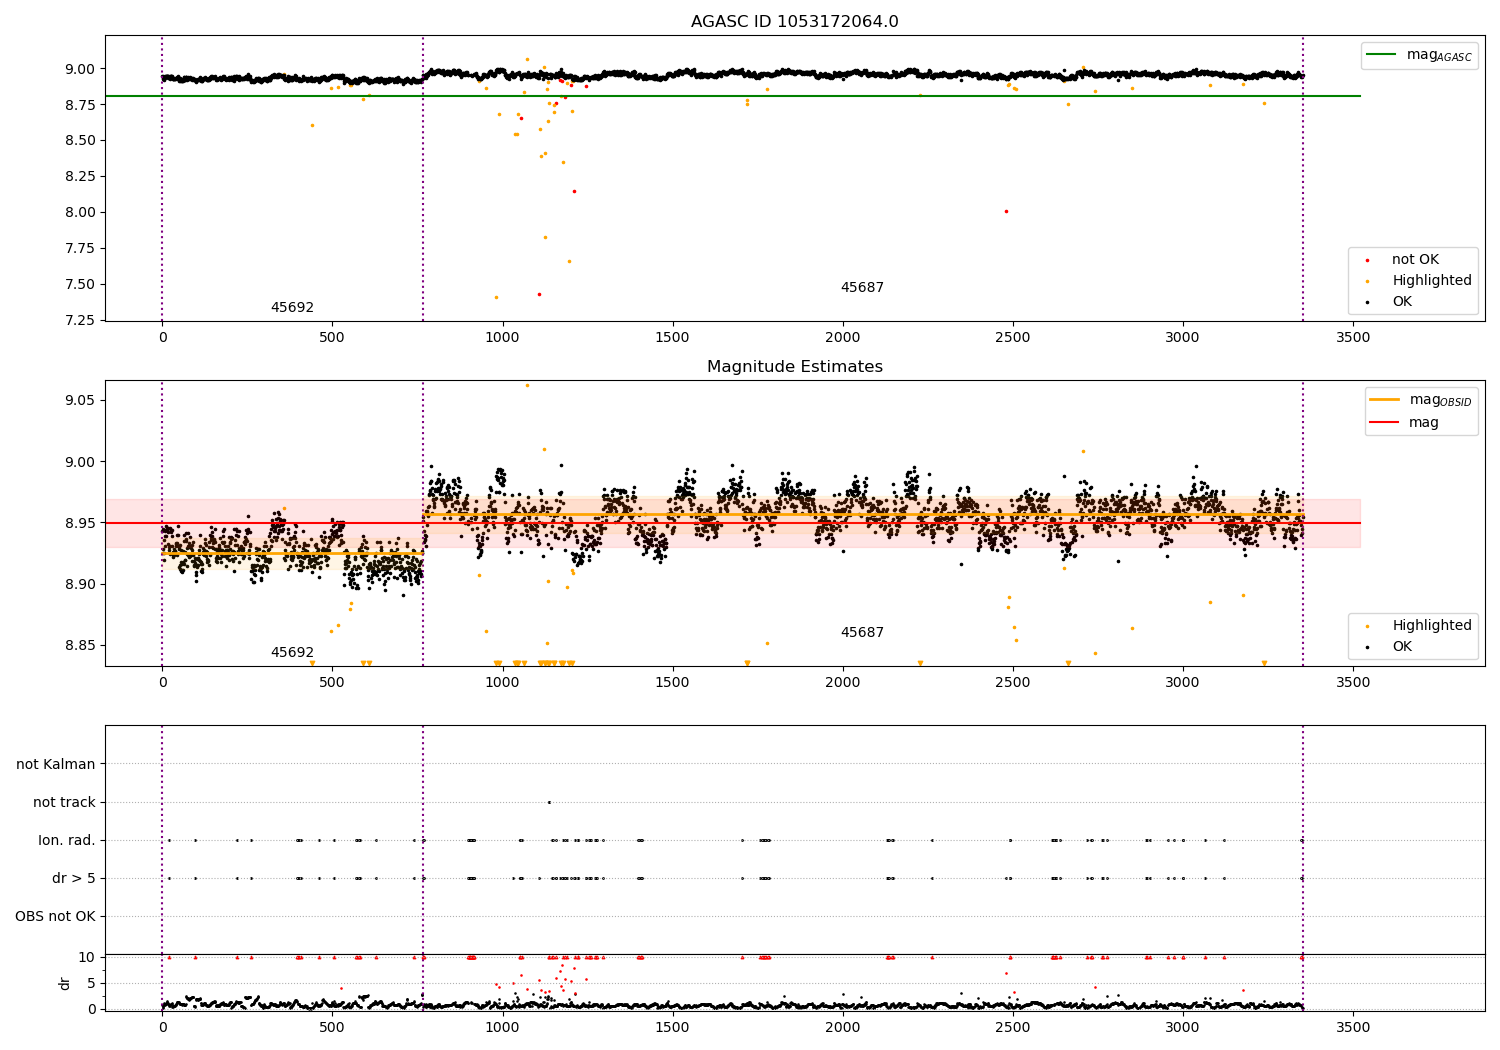Click the 8.75 y-axis tick label
This screenshot has width=1500, height=1050.
[x=80, y=105]
